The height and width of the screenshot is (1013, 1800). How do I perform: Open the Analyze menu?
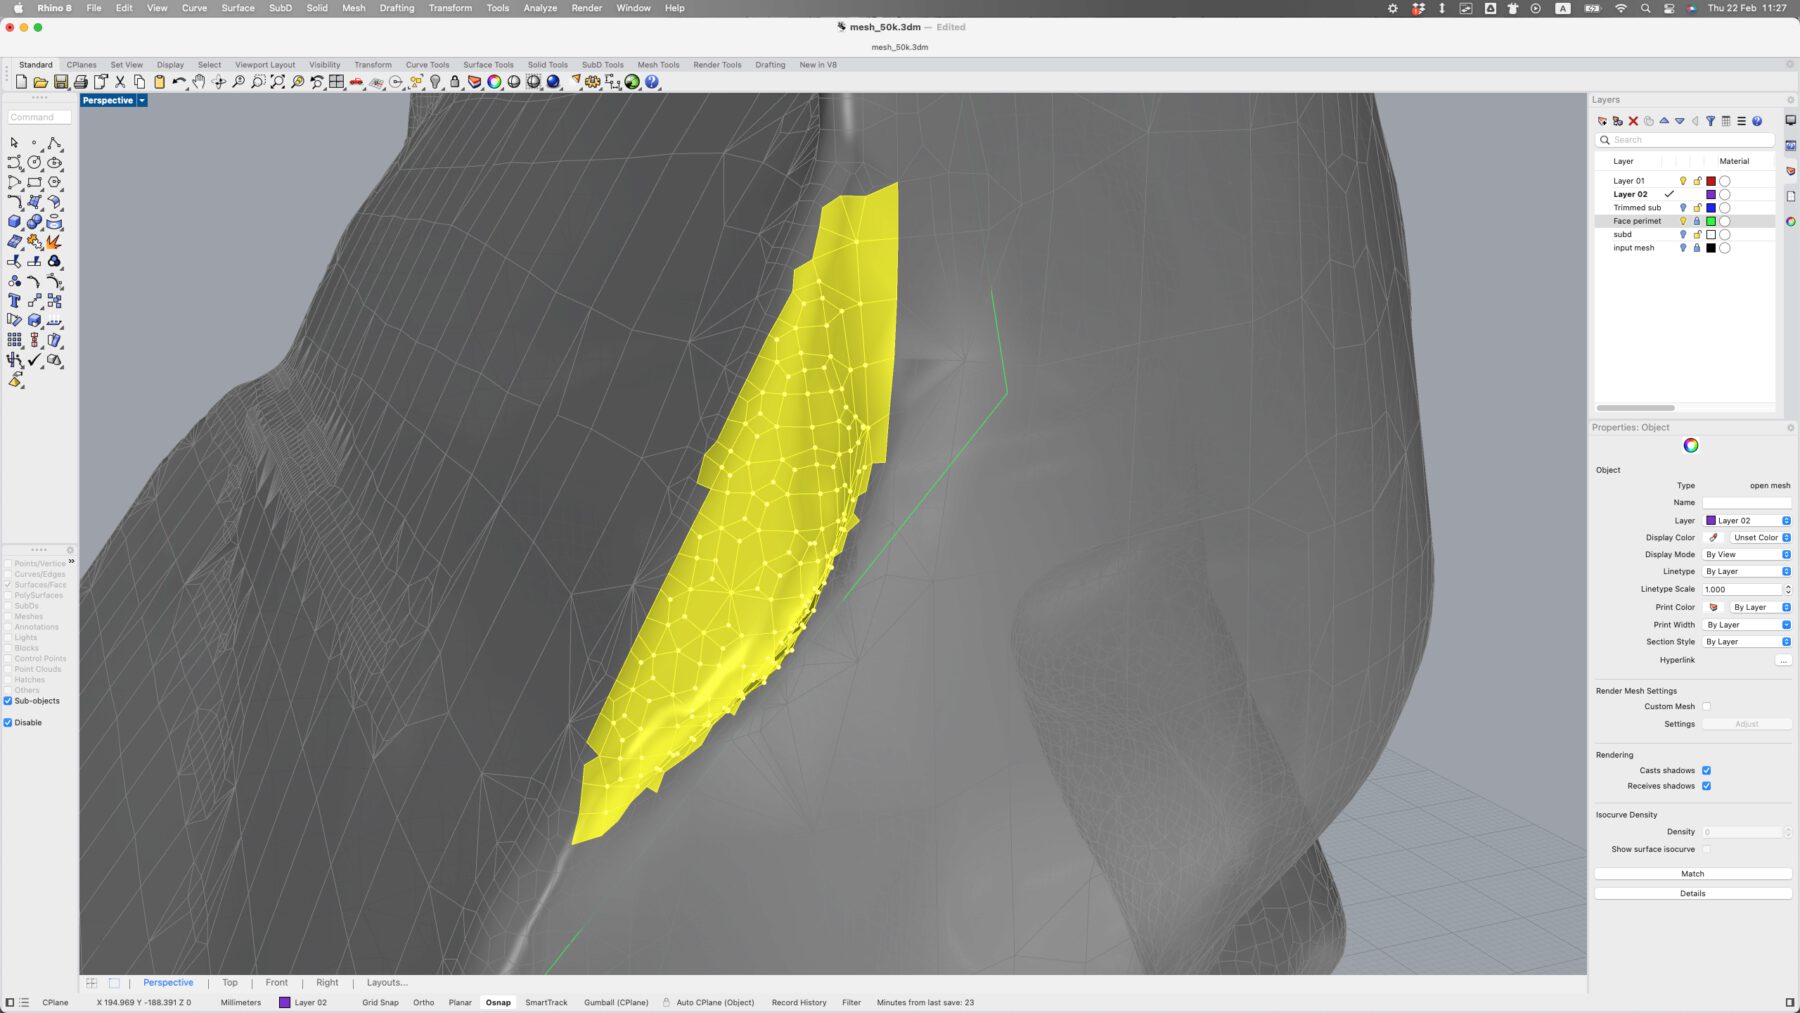click(x=540, y=8)
